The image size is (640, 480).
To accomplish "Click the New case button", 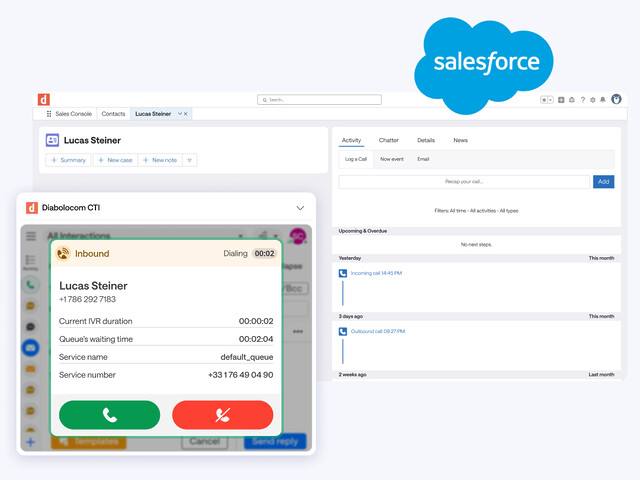I will click(115, 160).
